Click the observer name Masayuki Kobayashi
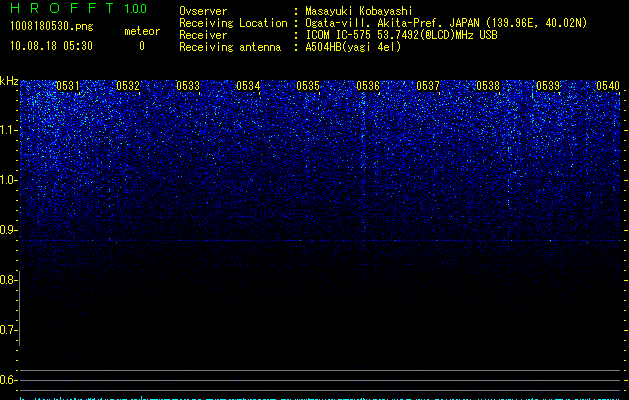Screen dimensions: 629x400 click(x=359, y=11)
